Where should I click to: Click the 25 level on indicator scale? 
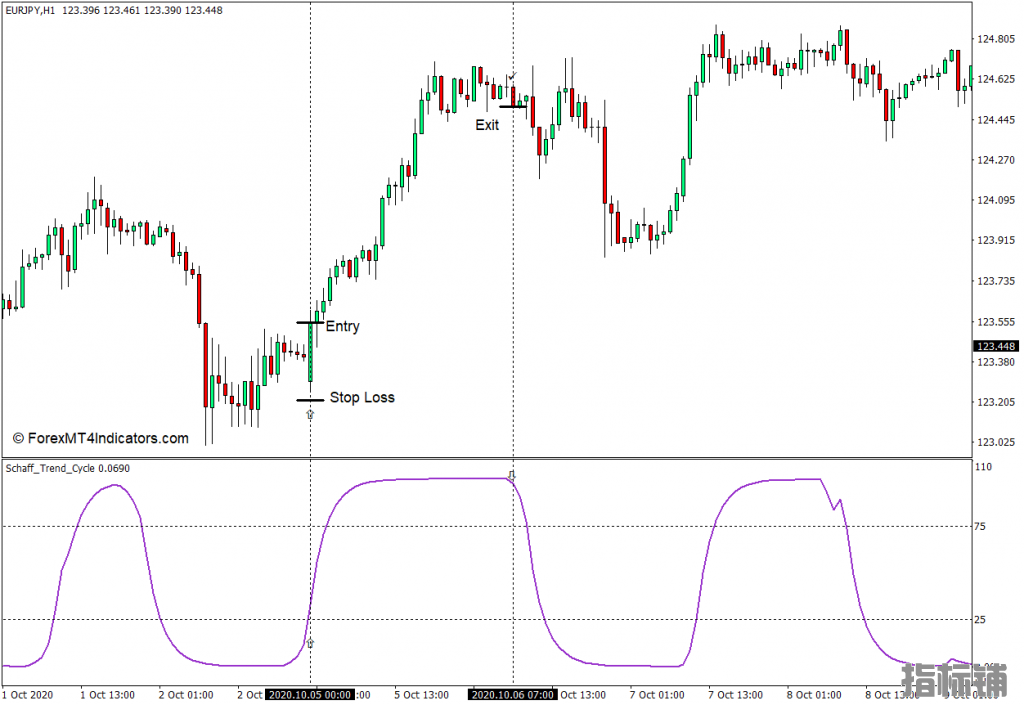click(983, 620)
